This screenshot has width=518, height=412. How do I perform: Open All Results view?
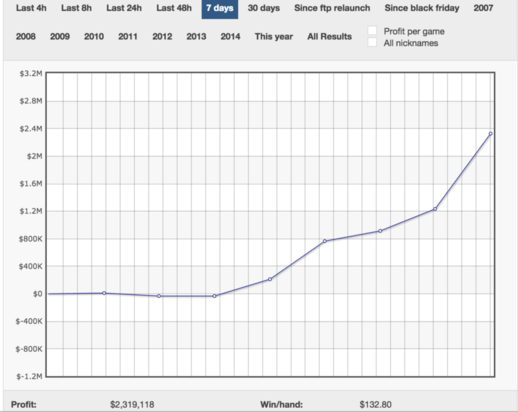(x=329, y=36)
